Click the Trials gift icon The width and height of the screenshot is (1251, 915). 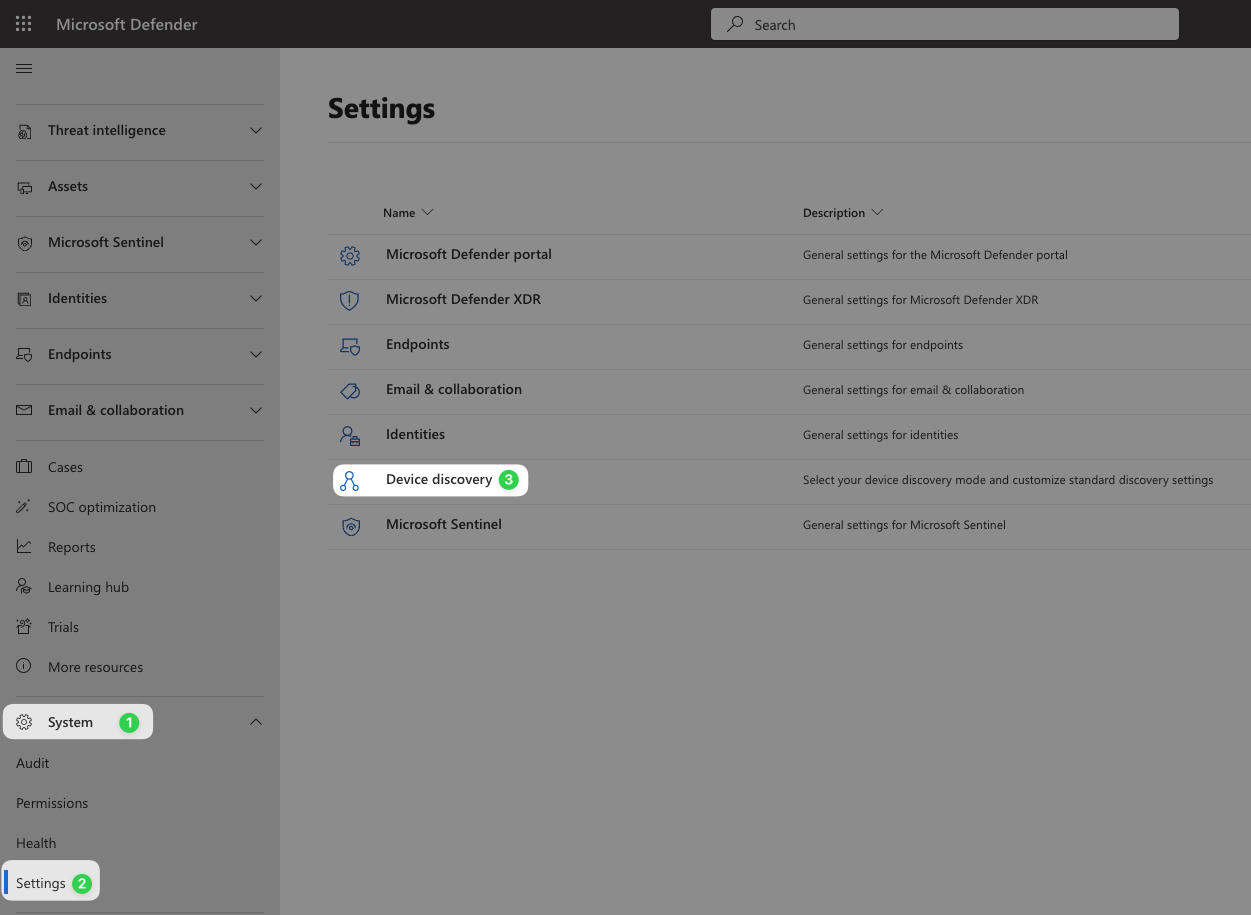pyautogui.click(x=25, y=627)
